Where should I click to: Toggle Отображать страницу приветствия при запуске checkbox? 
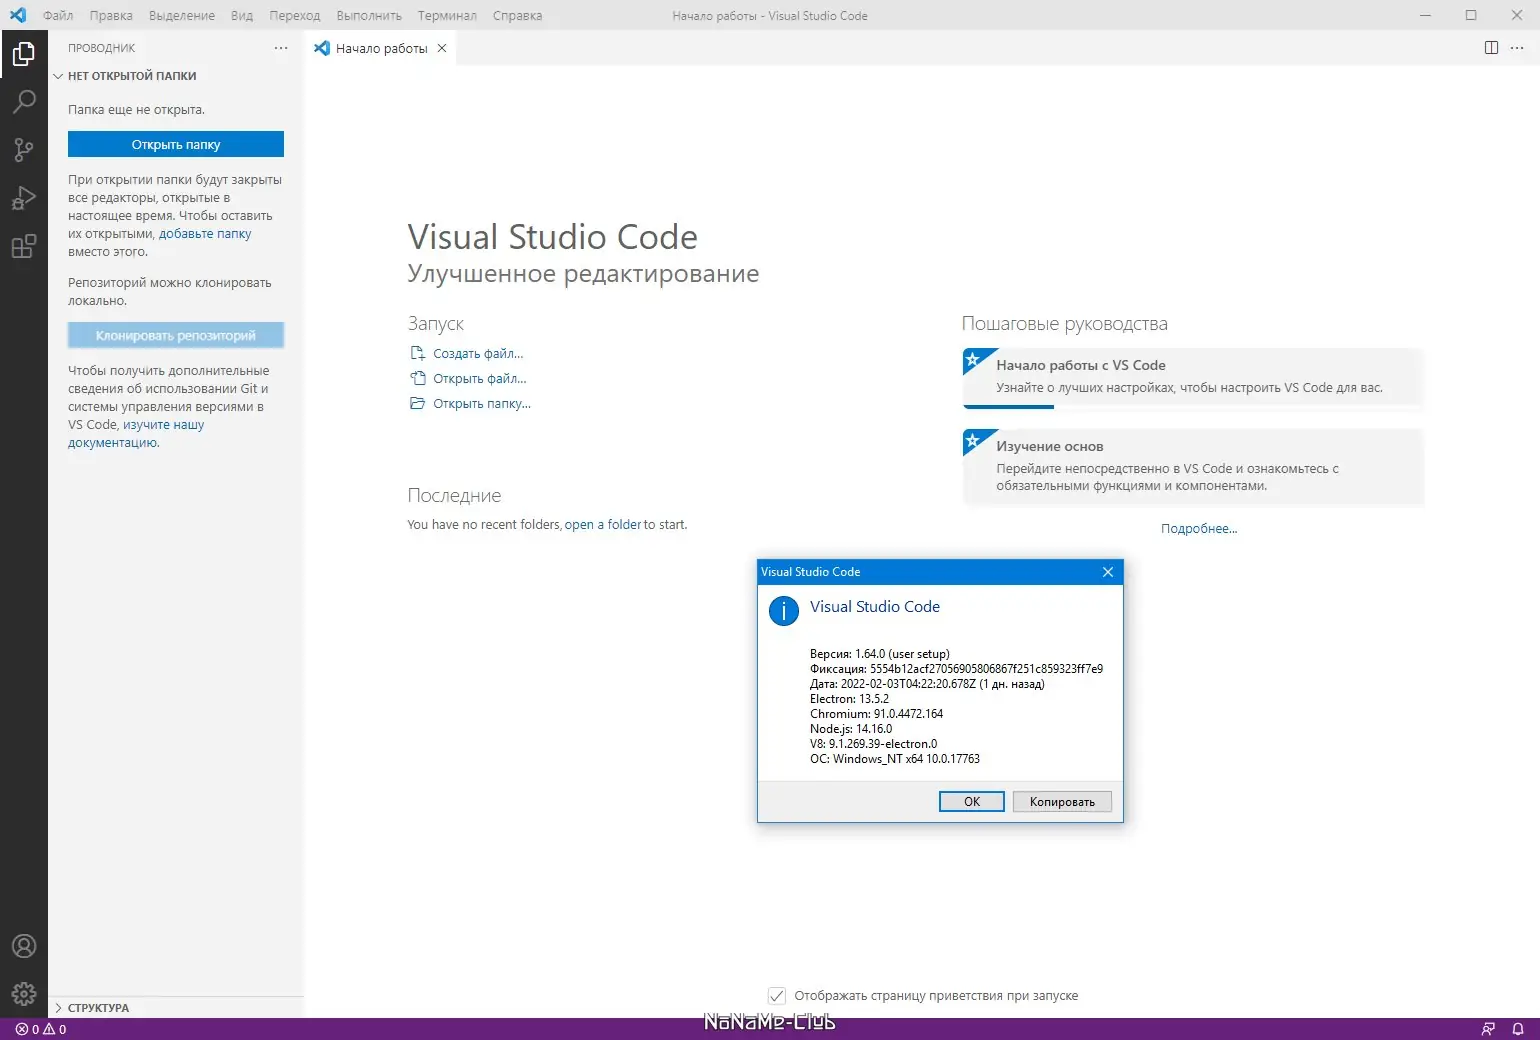pos(777,996)
